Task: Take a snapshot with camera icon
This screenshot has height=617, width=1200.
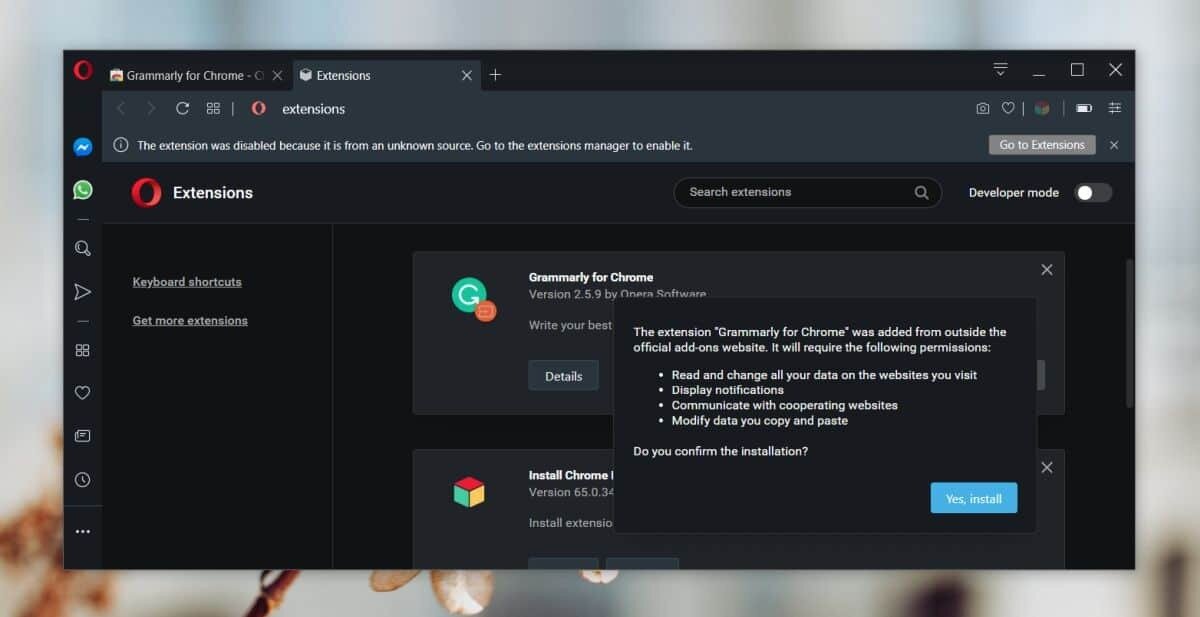Action: coord(983,108)
